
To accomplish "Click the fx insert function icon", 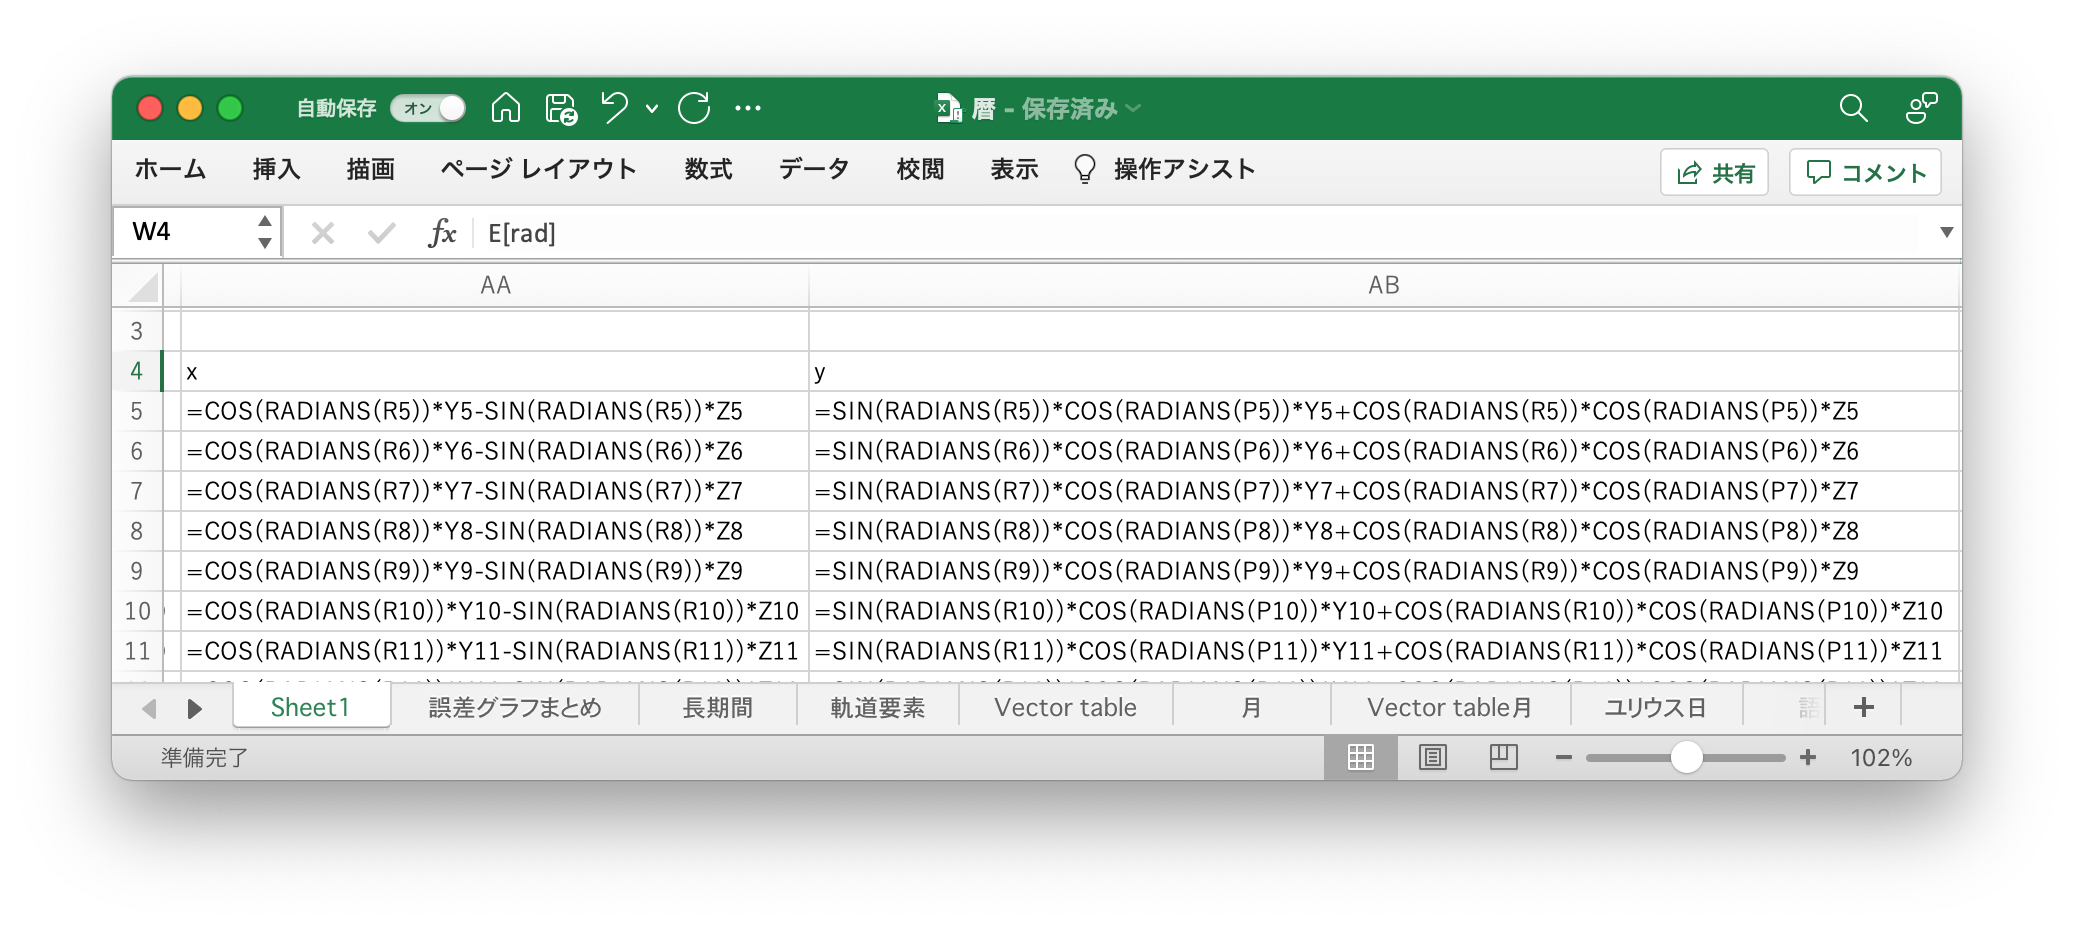I will (x=441, y=233).
